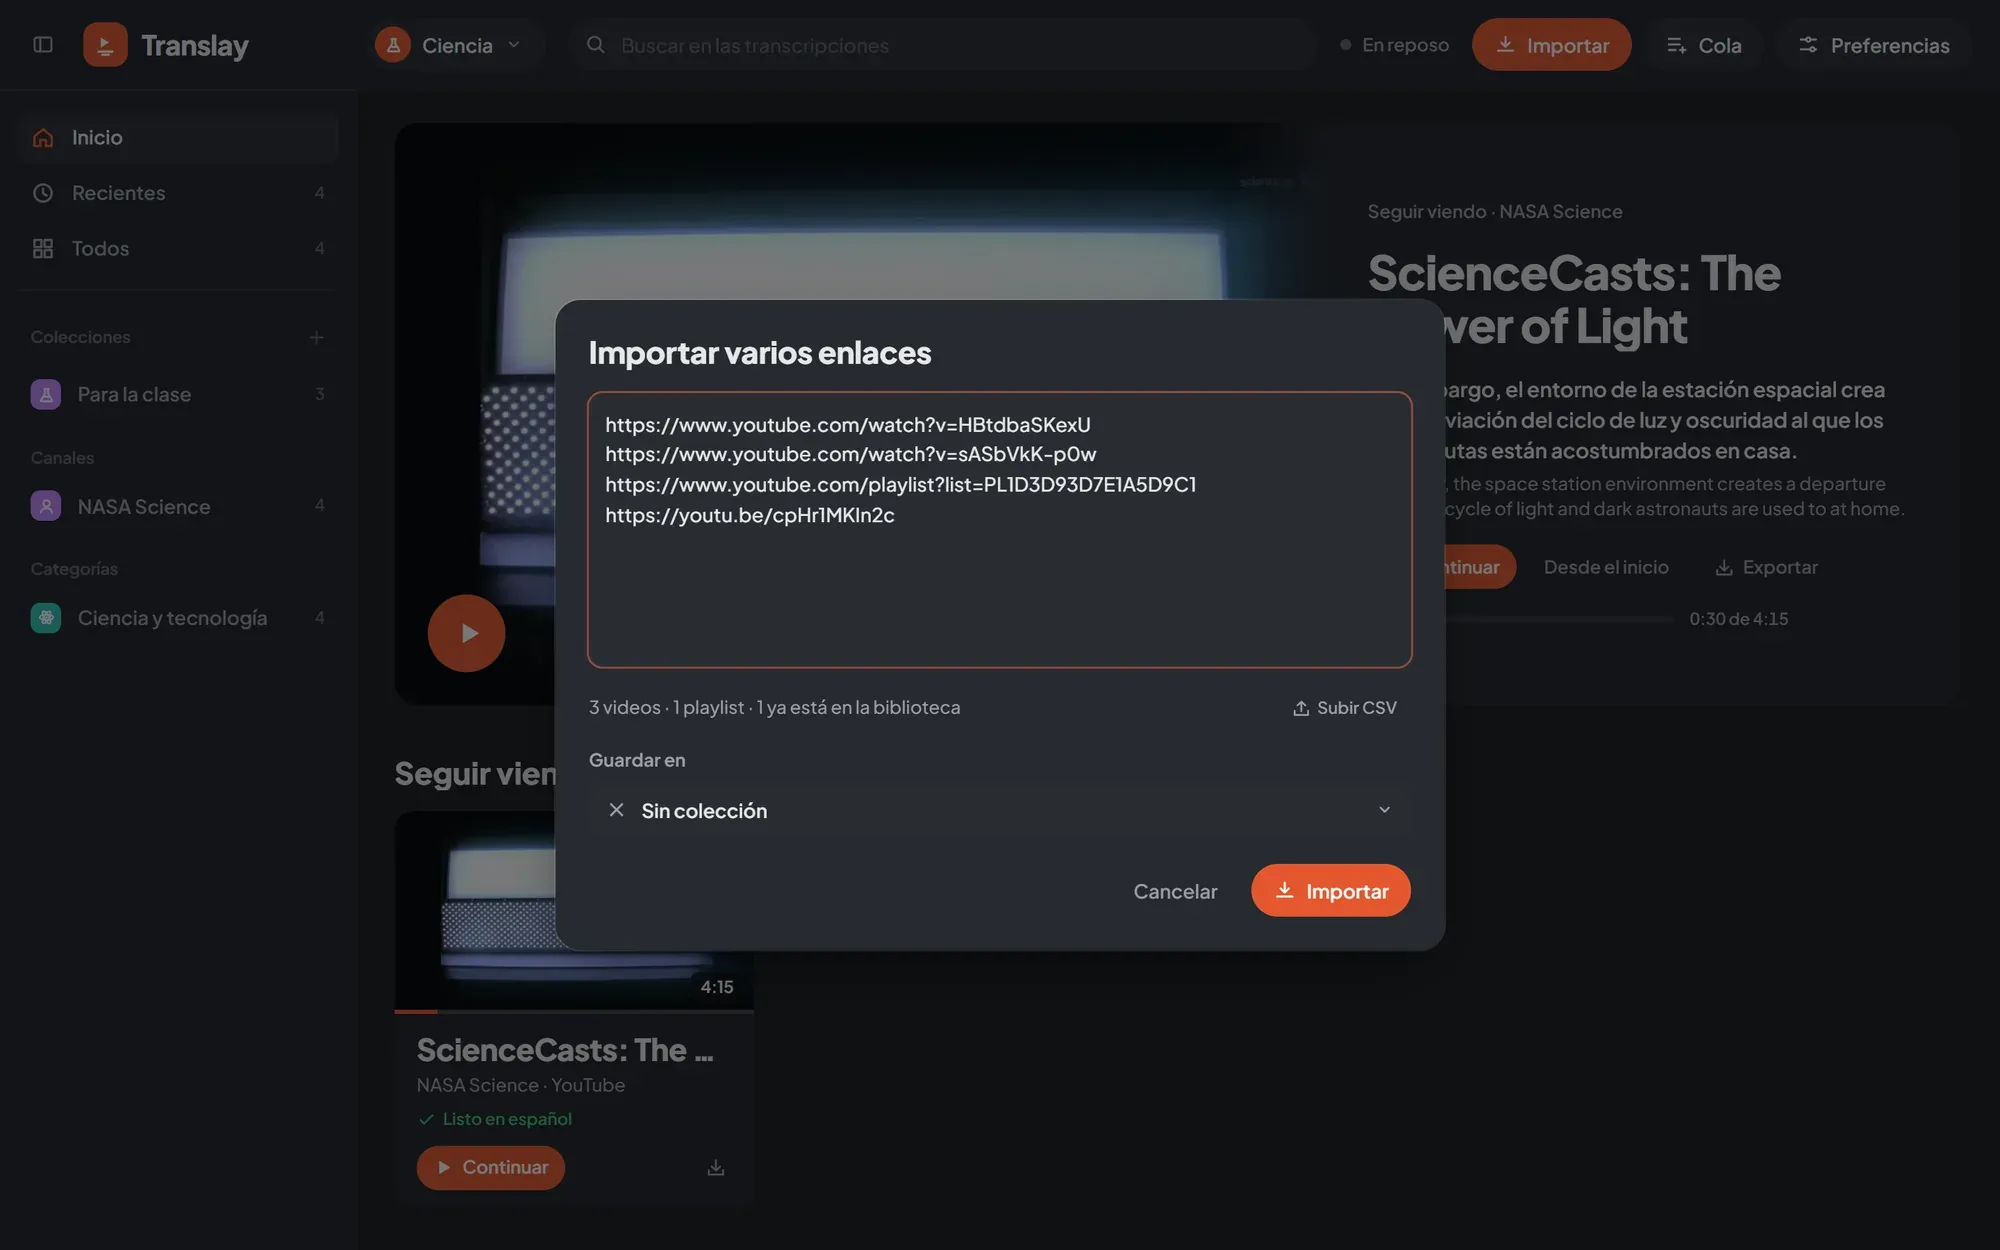This screenshot has width=2000, height=1250.
Task: Open Todos in sidebar
Action: (x=178, y=249)
